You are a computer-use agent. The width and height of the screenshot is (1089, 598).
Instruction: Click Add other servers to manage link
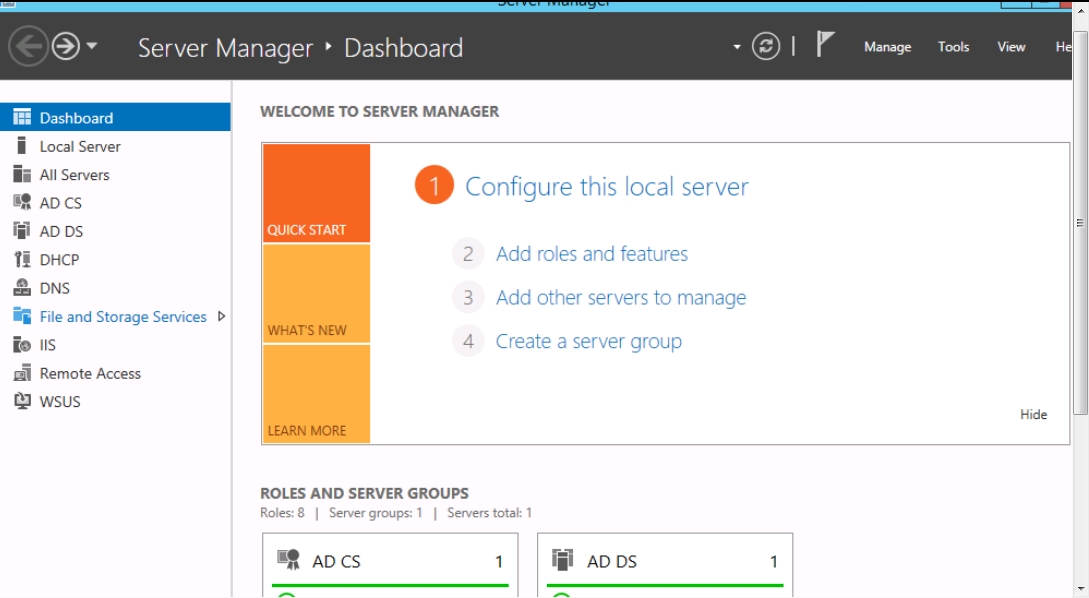click(x=621, y=297)
